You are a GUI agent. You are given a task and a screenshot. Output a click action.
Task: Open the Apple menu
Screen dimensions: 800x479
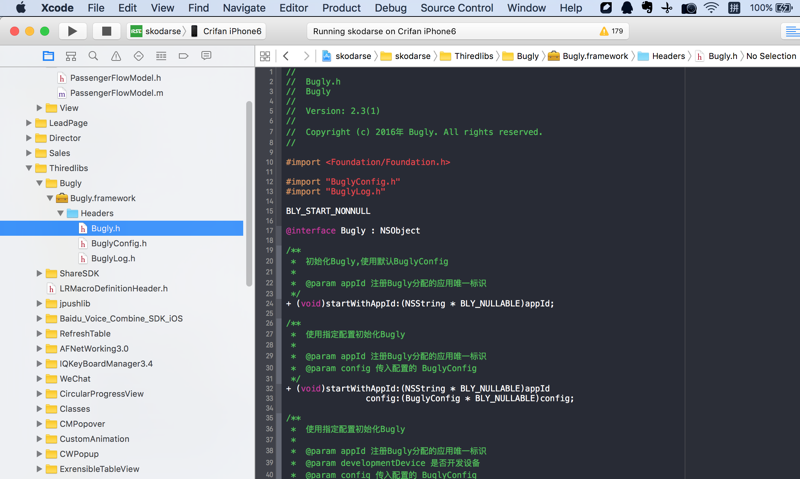(x=20, y=8)
